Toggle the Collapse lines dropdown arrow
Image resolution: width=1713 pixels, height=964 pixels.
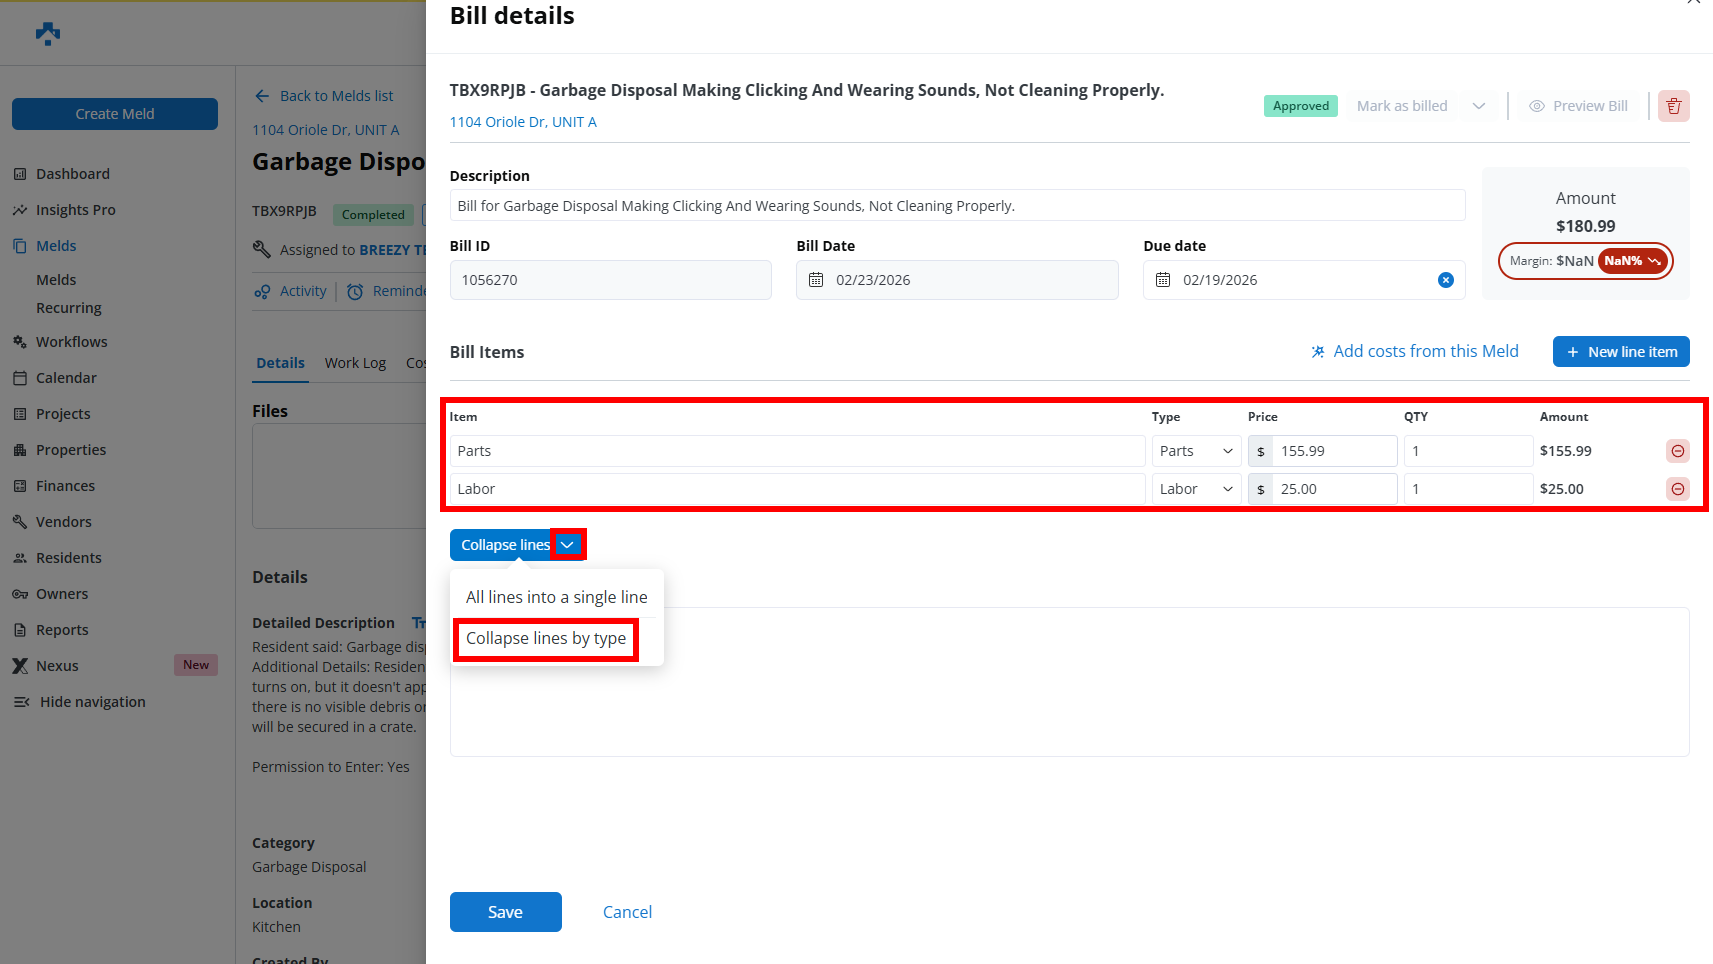coord(567,545)
